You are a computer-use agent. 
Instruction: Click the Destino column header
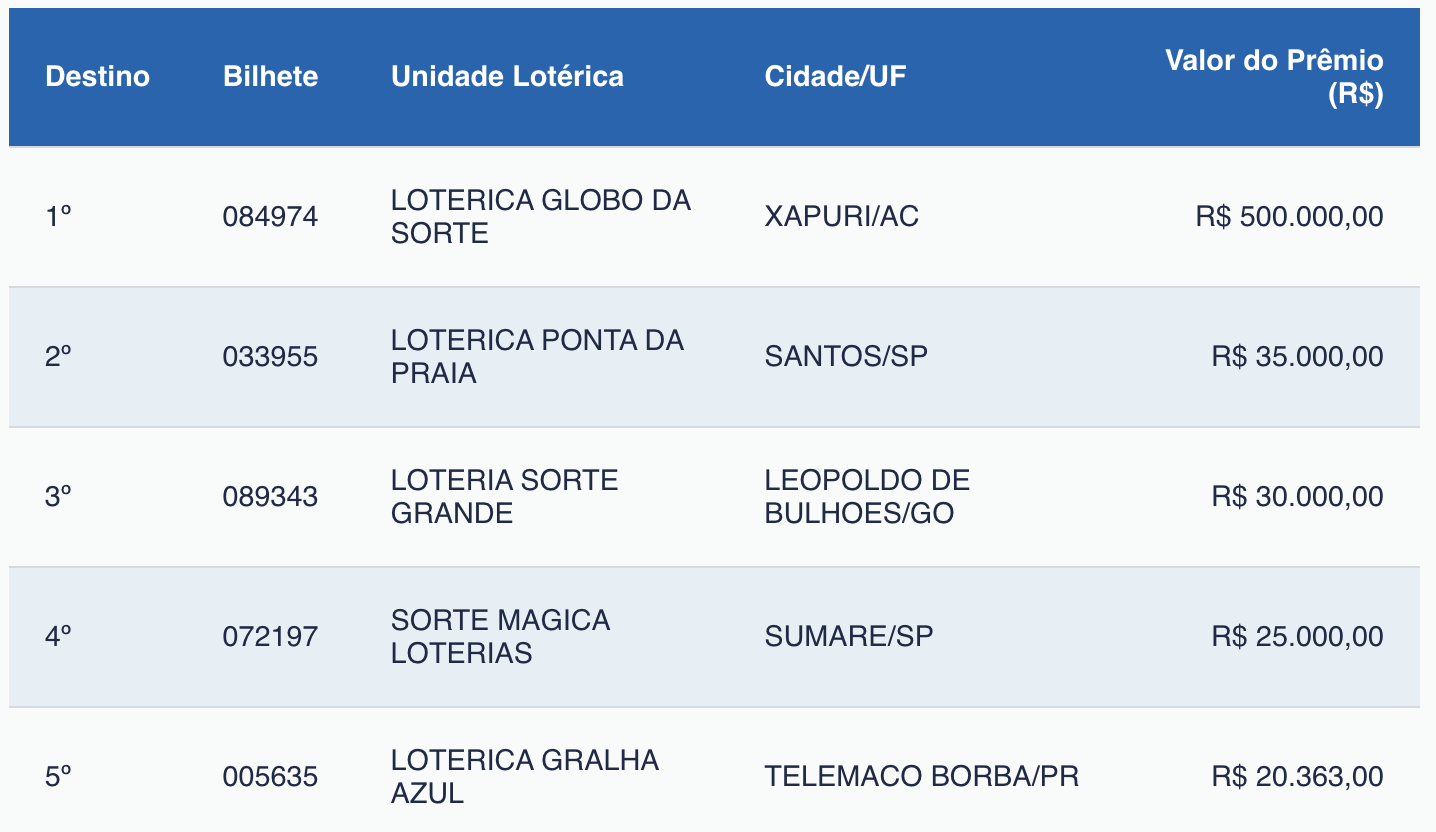point(97,76)
